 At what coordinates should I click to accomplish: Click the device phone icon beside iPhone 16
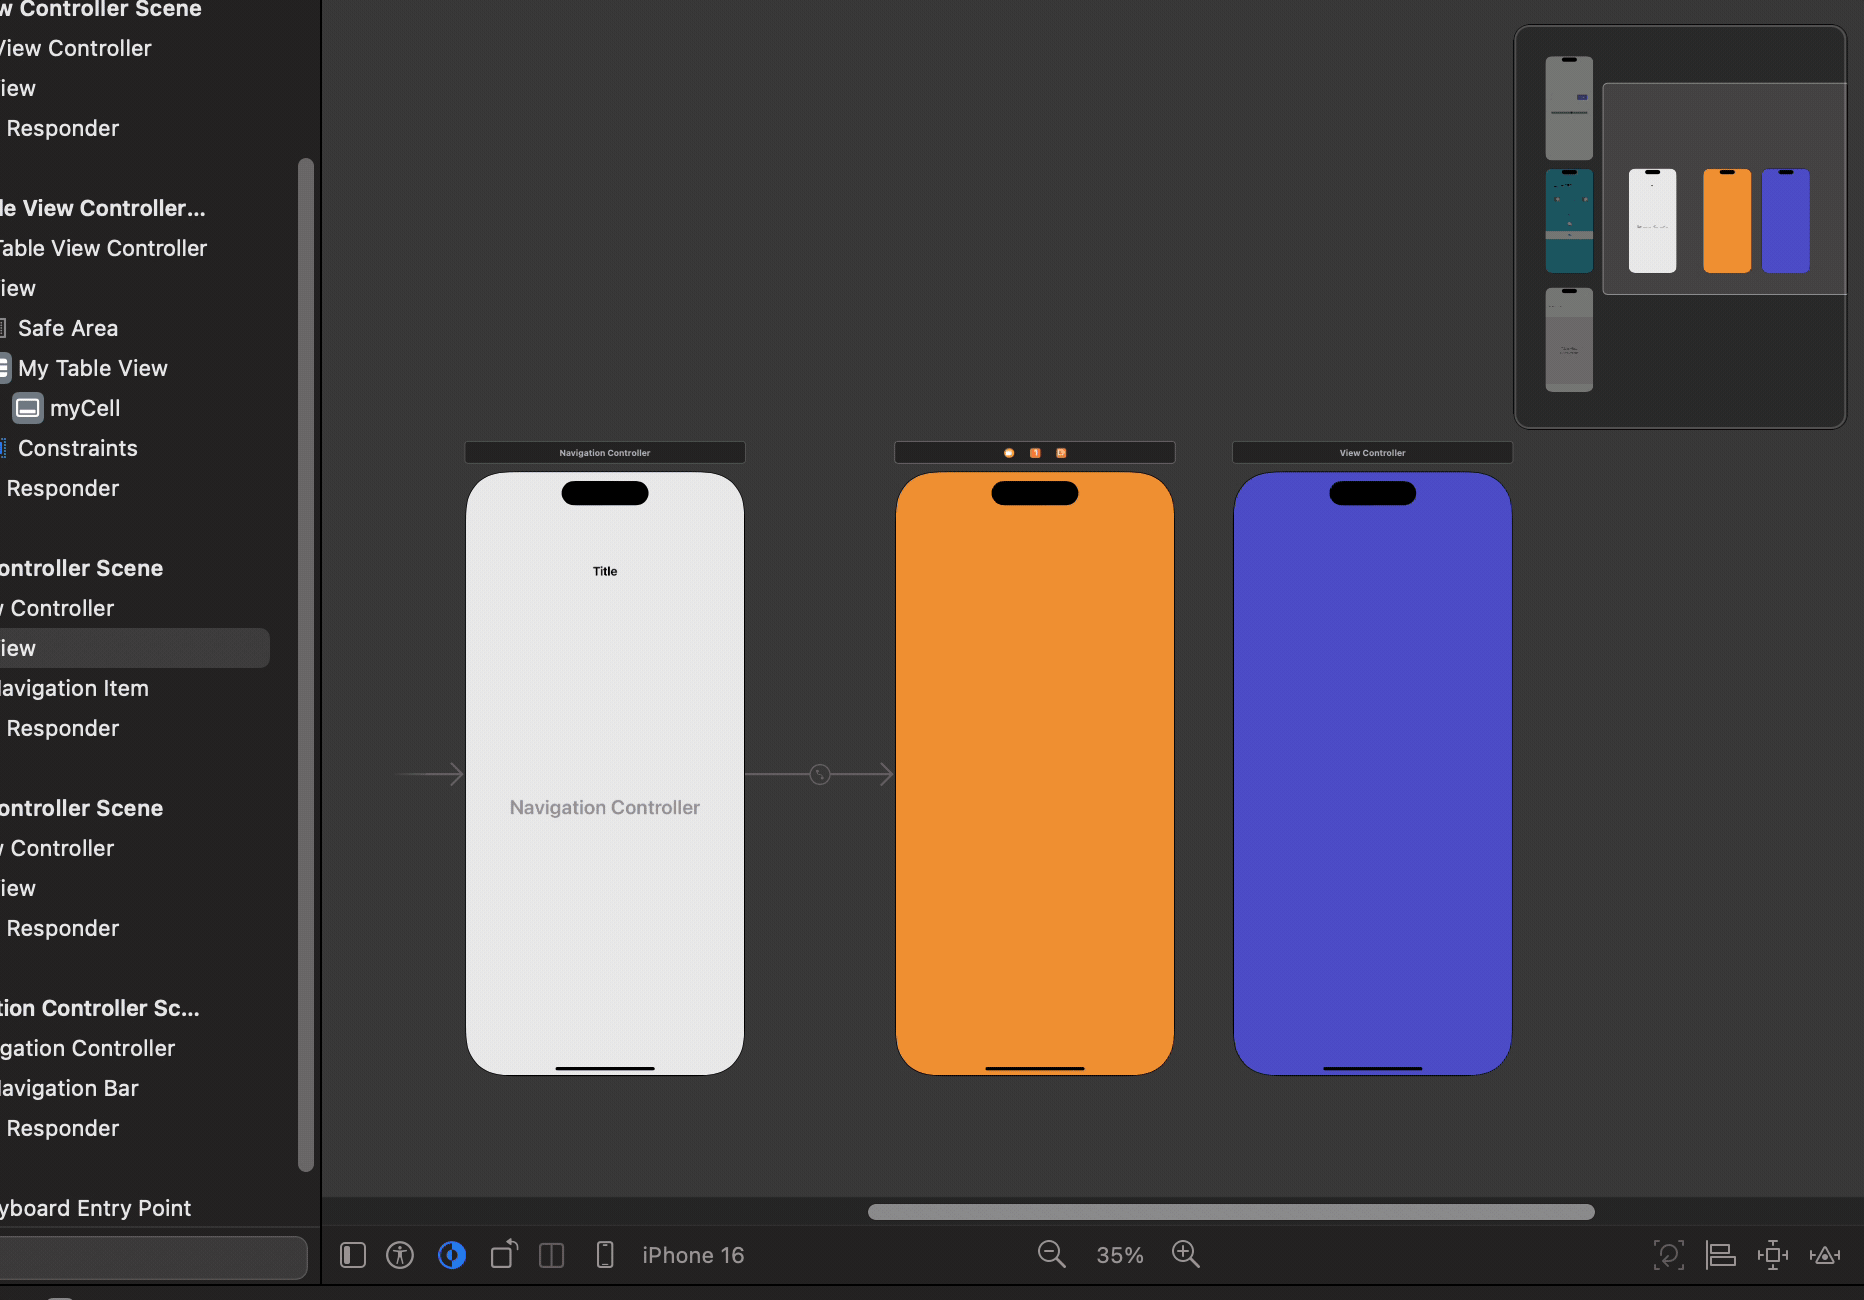pyautogui.click(x=605, y=1254)
